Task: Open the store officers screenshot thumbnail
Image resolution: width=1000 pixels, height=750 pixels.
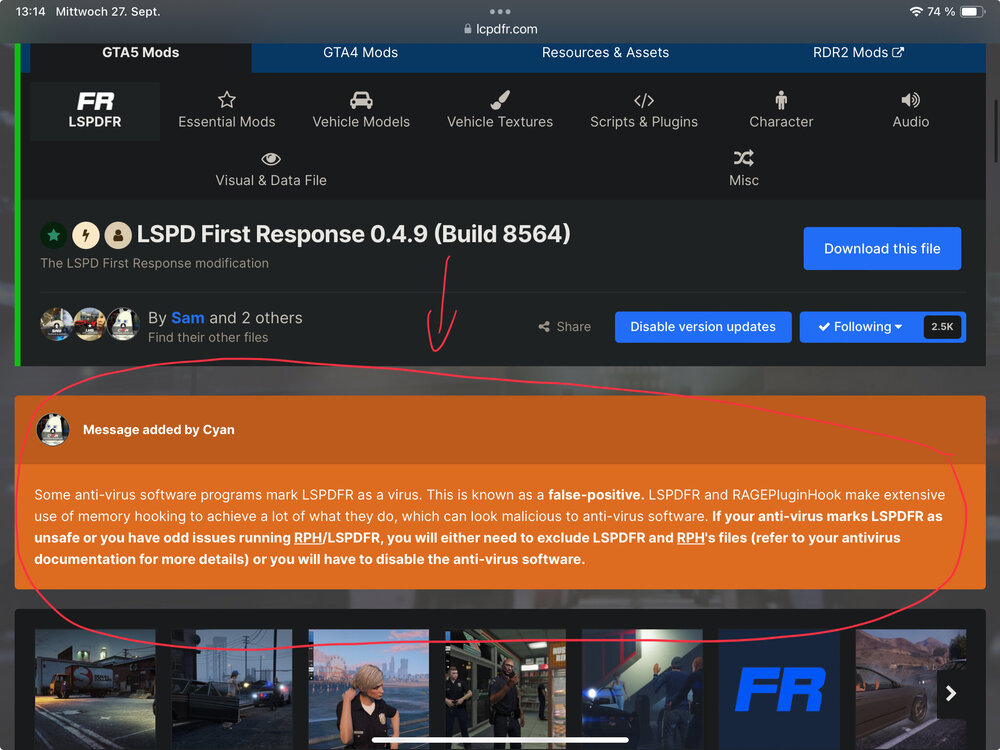Action: pyautogui.click(x=505, y=689)
